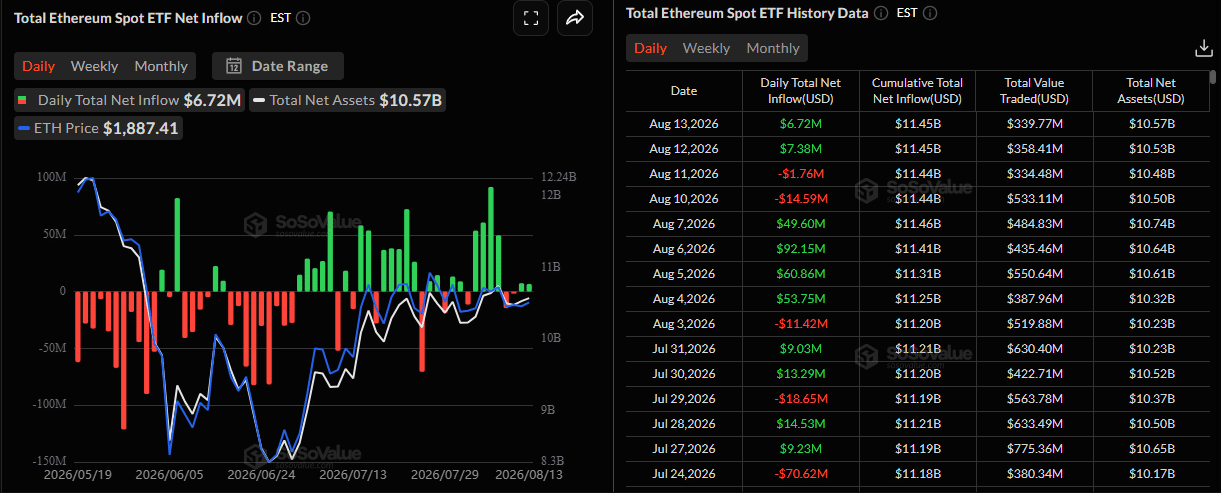Click the info icon beside history EST label
This screenshot has width=1221, height=493.
coord(930,13)
